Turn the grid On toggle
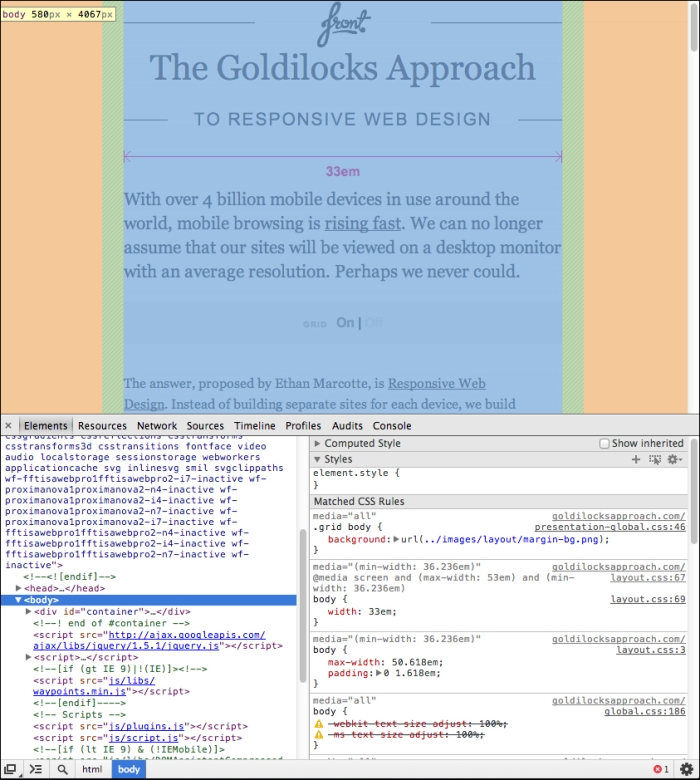 click(345, 323)
